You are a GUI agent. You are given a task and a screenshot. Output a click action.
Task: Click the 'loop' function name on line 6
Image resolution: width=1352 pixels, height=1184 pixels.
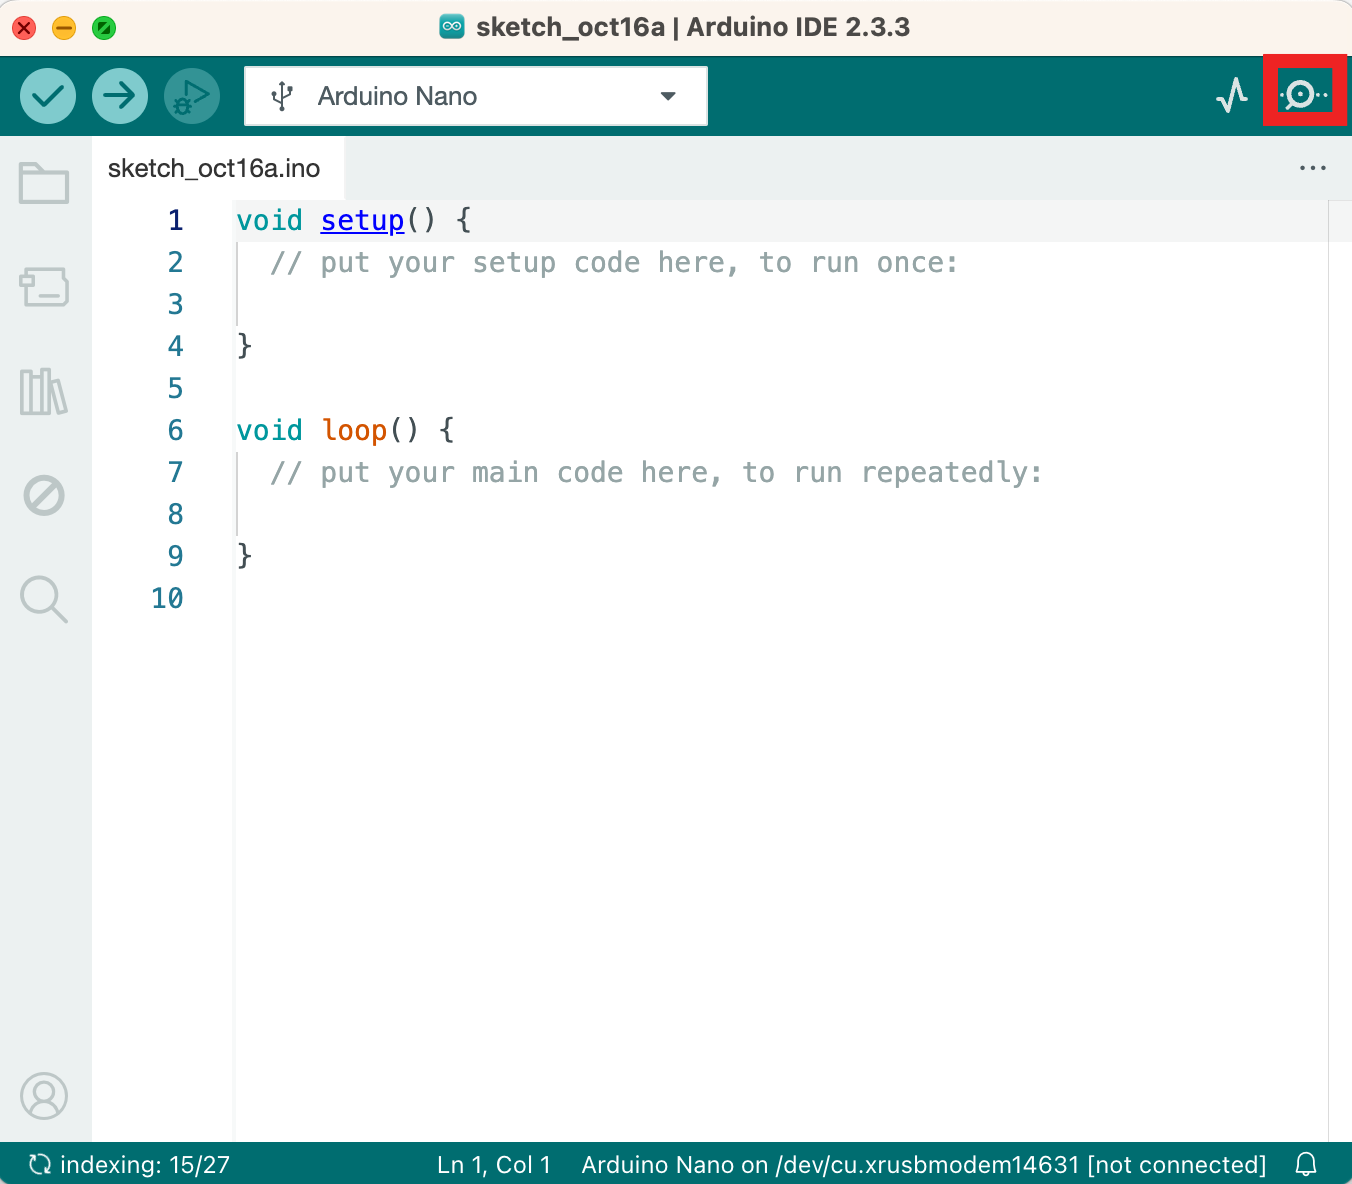click(354, 430)
